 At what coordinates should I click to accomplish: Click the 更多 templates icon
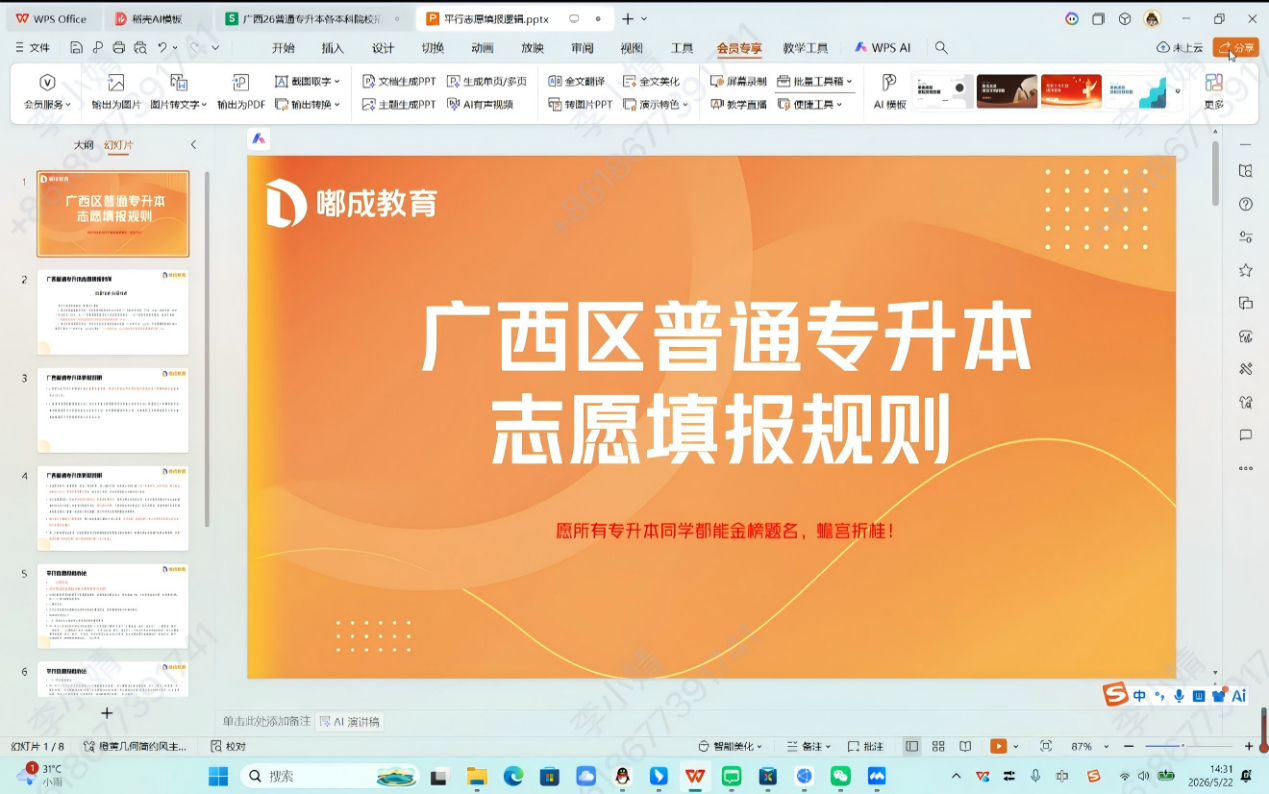[1214, 91]
